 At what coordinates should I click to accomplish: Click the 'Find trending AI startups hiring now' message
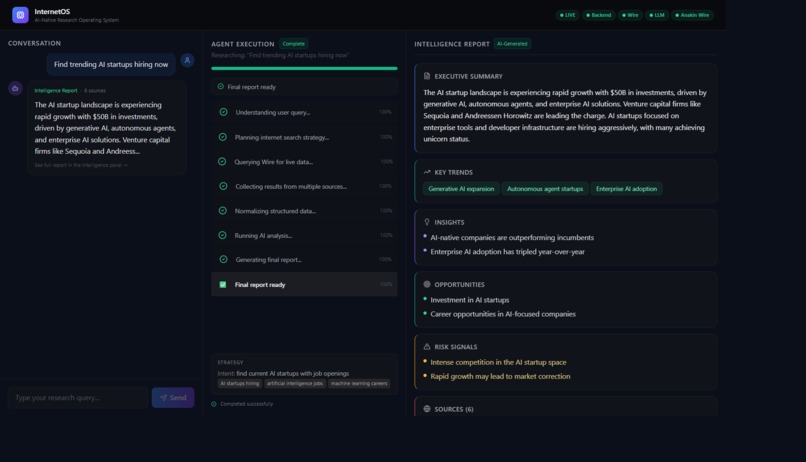111,64
